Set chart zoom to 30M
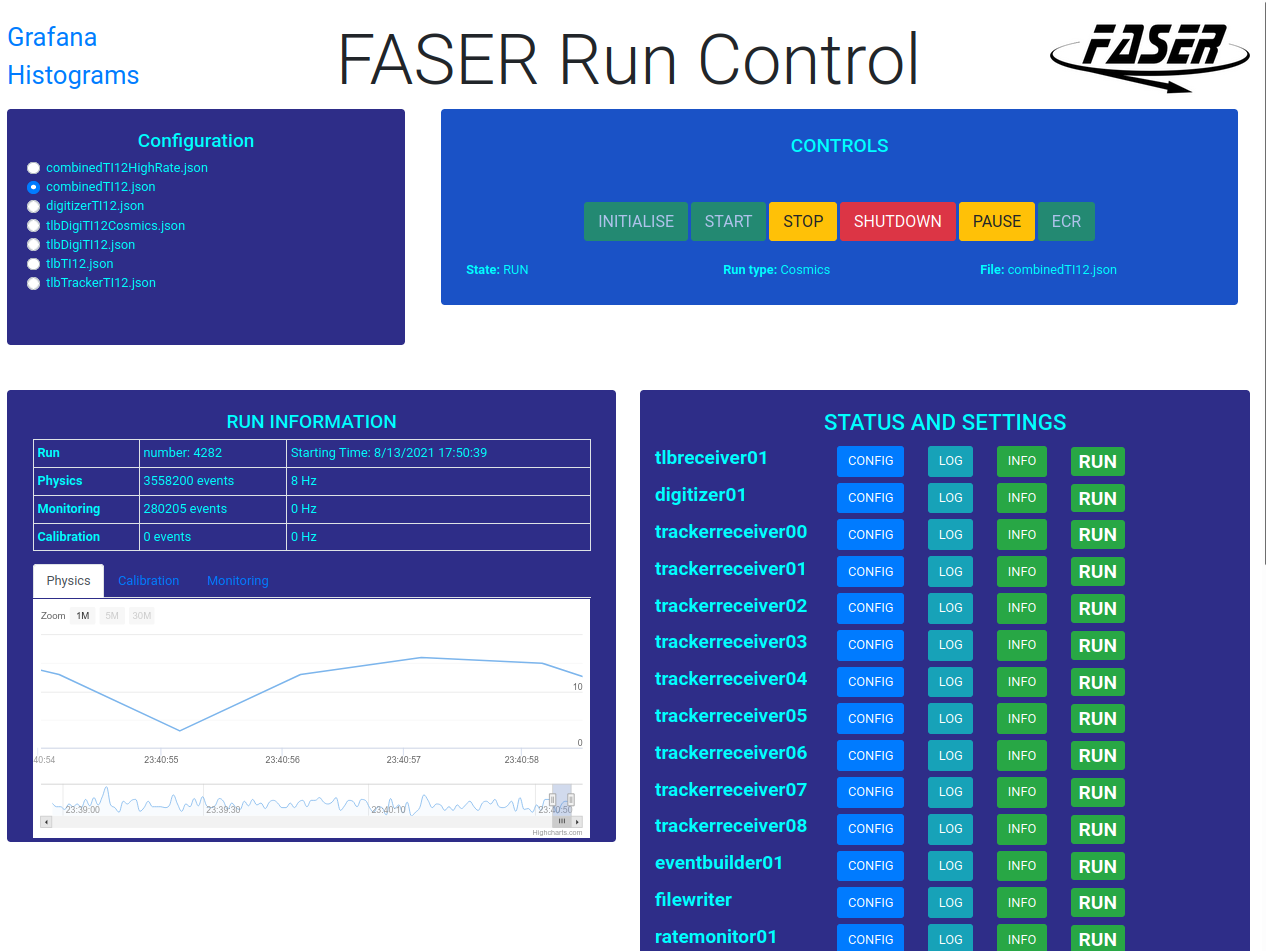 coord(142,616)
